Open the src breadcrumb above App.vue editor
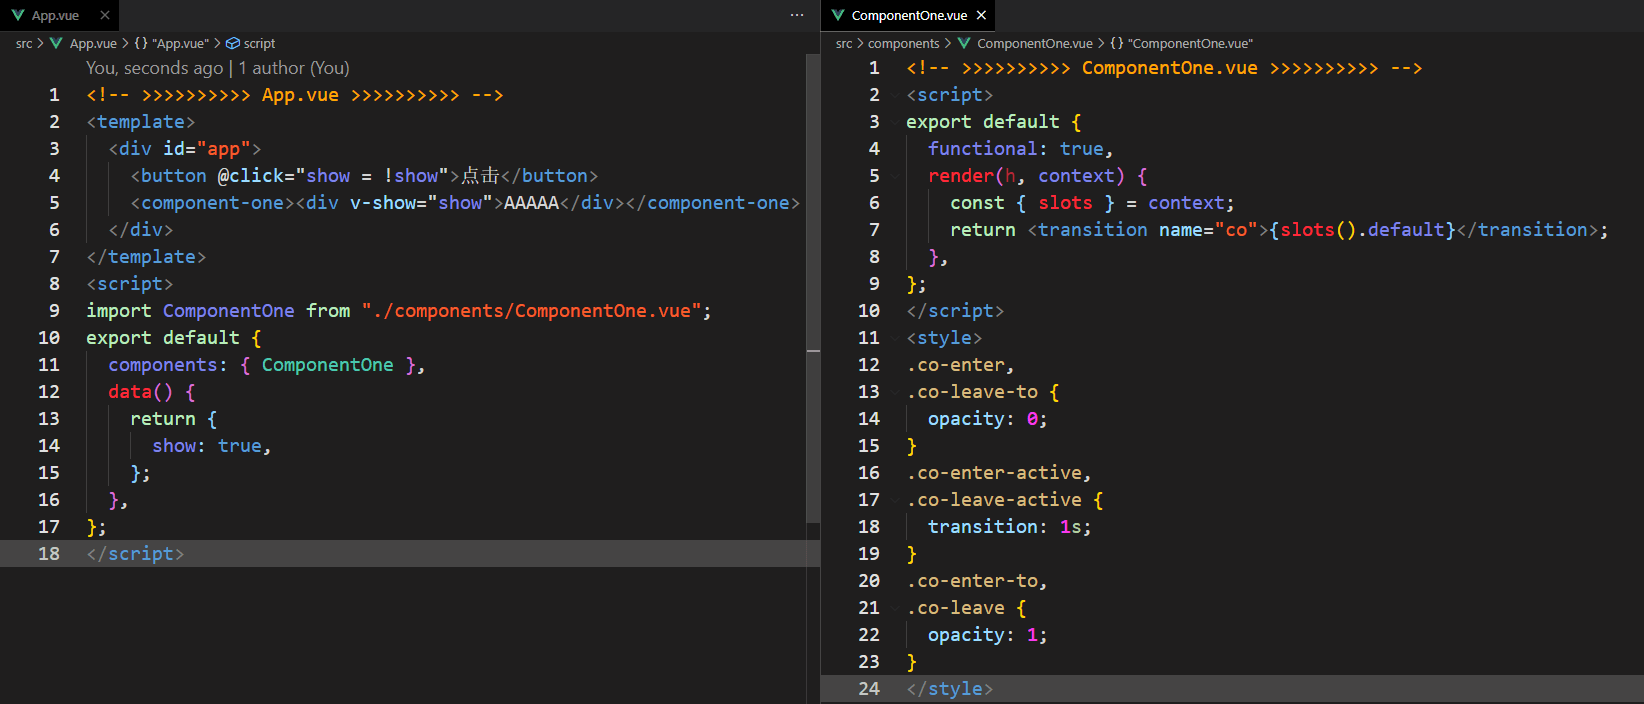Screen dimensions: 1644x704 coord(24,43)
